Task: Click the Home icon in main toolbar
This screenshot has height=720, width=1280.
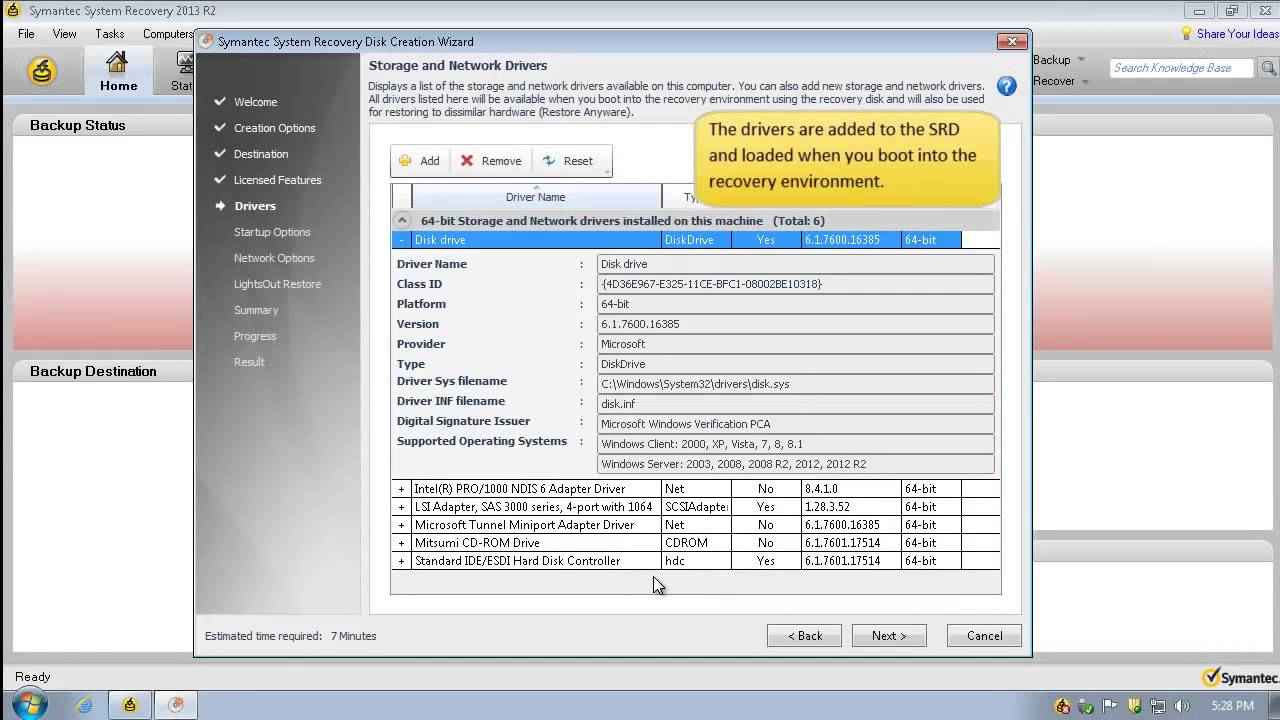Action: [x=118, y=64]
